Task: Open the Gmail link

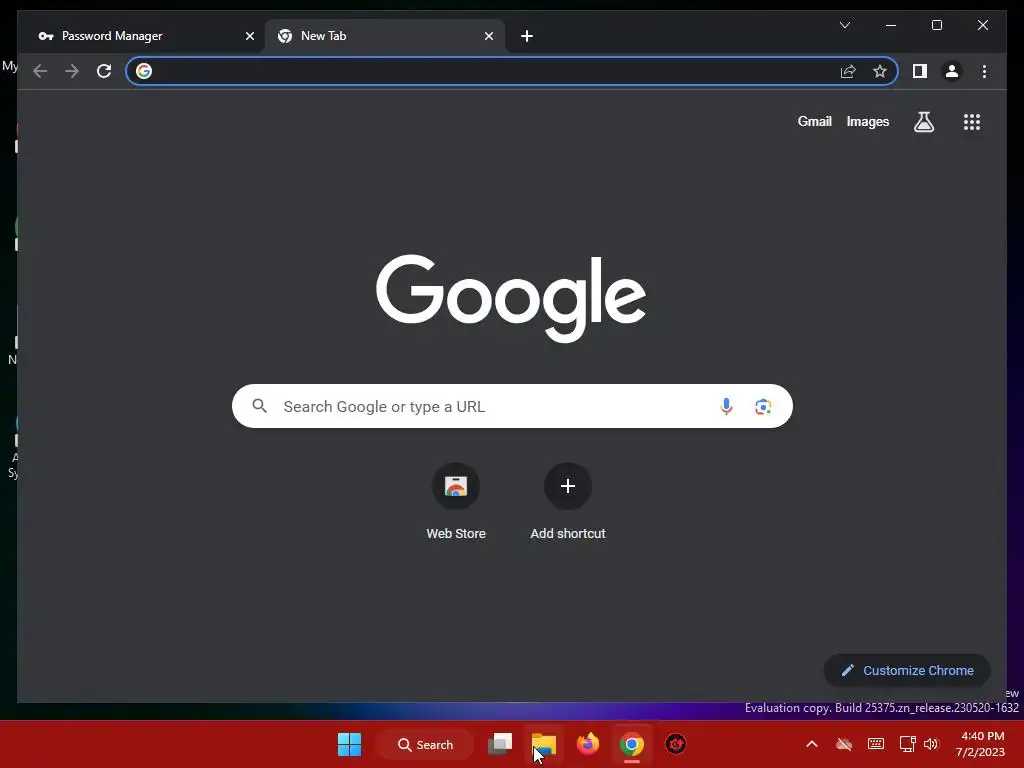Action: (x=814, y=121)
